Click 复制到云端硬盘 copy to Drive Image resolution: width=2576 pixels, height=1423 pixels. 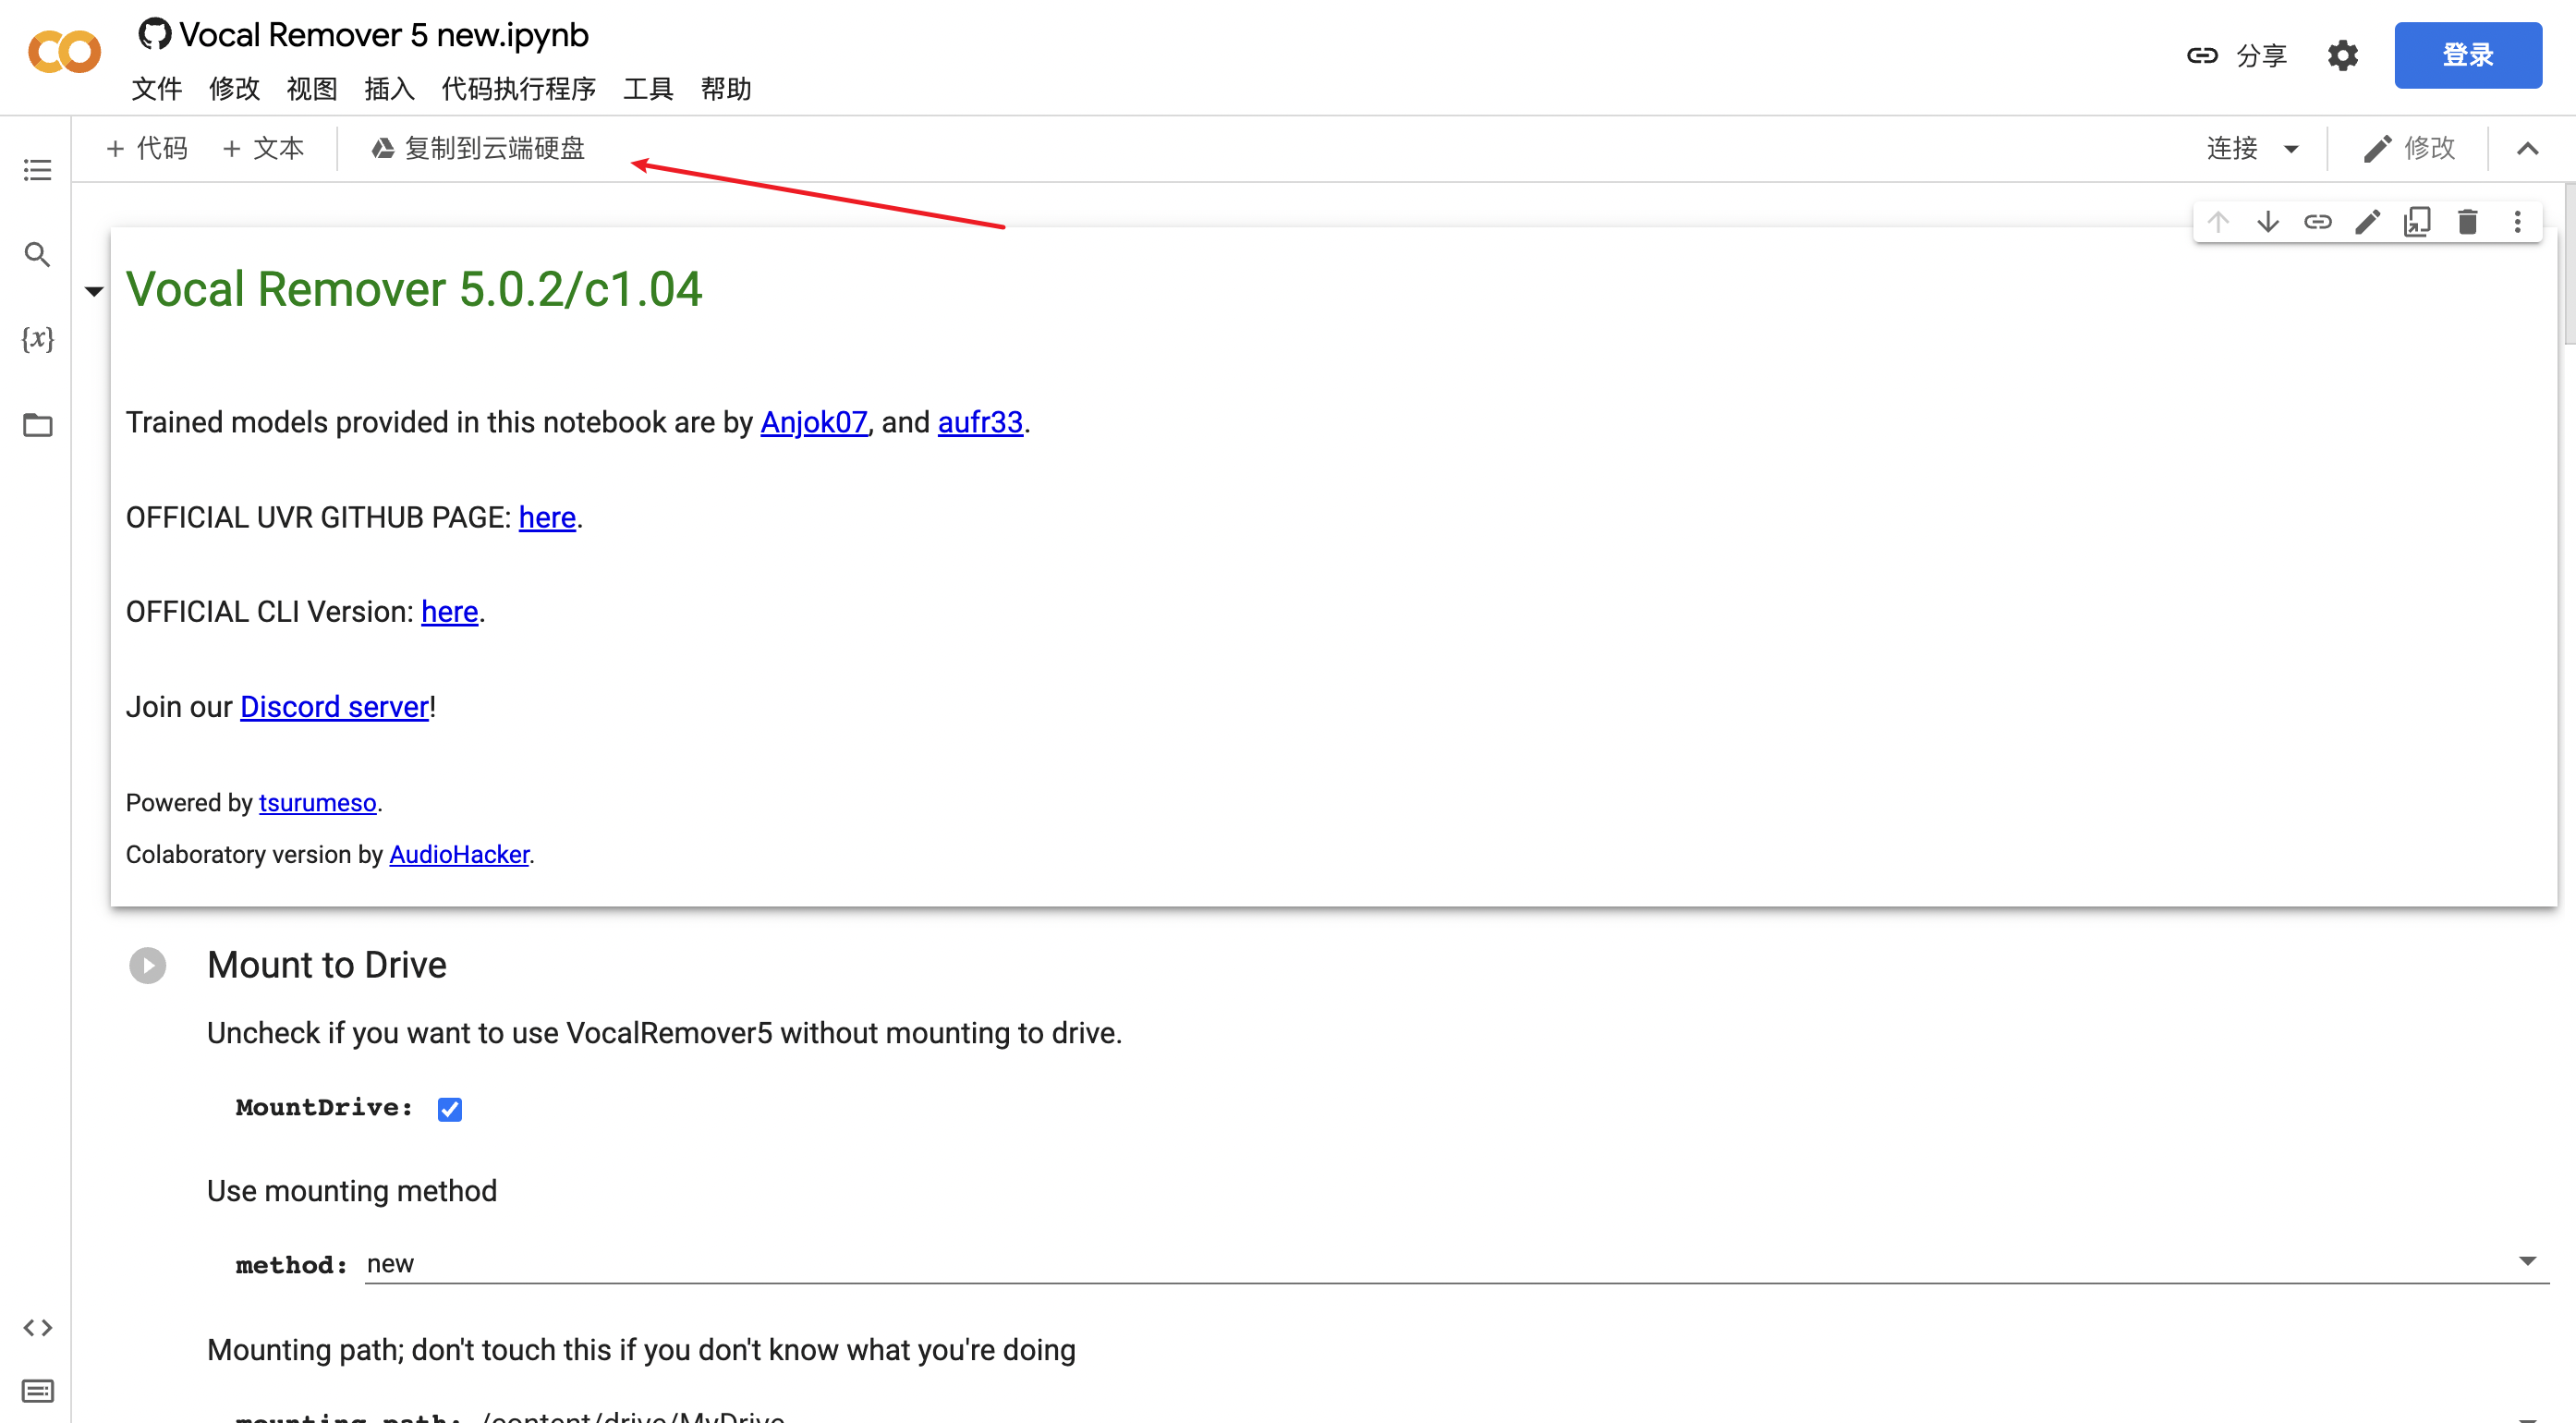[478, 149]
